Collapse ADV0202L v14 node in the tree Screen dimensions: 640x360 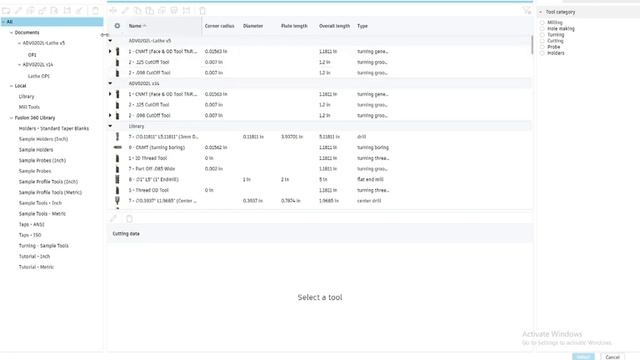(x=19, y=64)
